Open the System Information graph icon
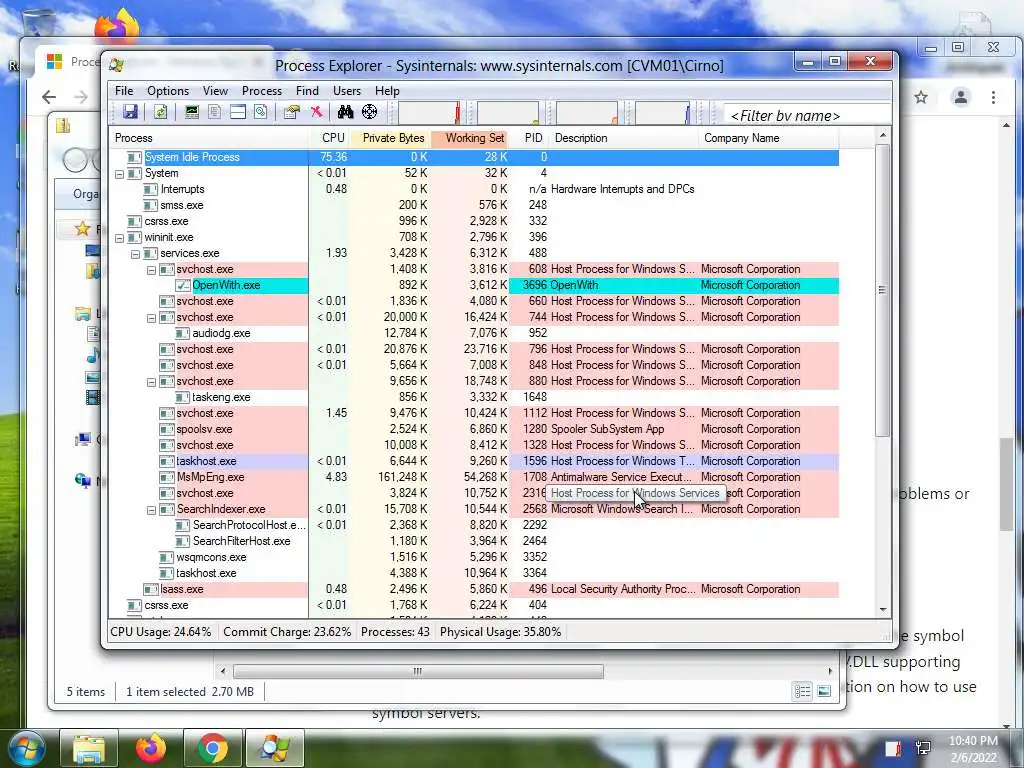The width and height of the screenshot is (1024, 768). click(x=191, y=112)
